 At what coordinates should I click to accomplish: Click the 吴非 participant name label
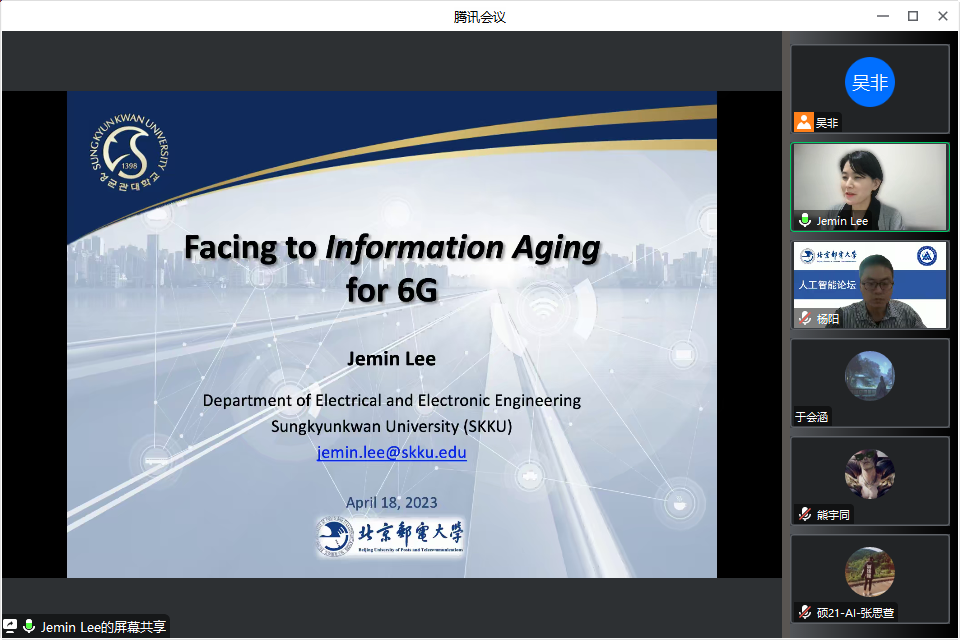[x=827, y=122]
